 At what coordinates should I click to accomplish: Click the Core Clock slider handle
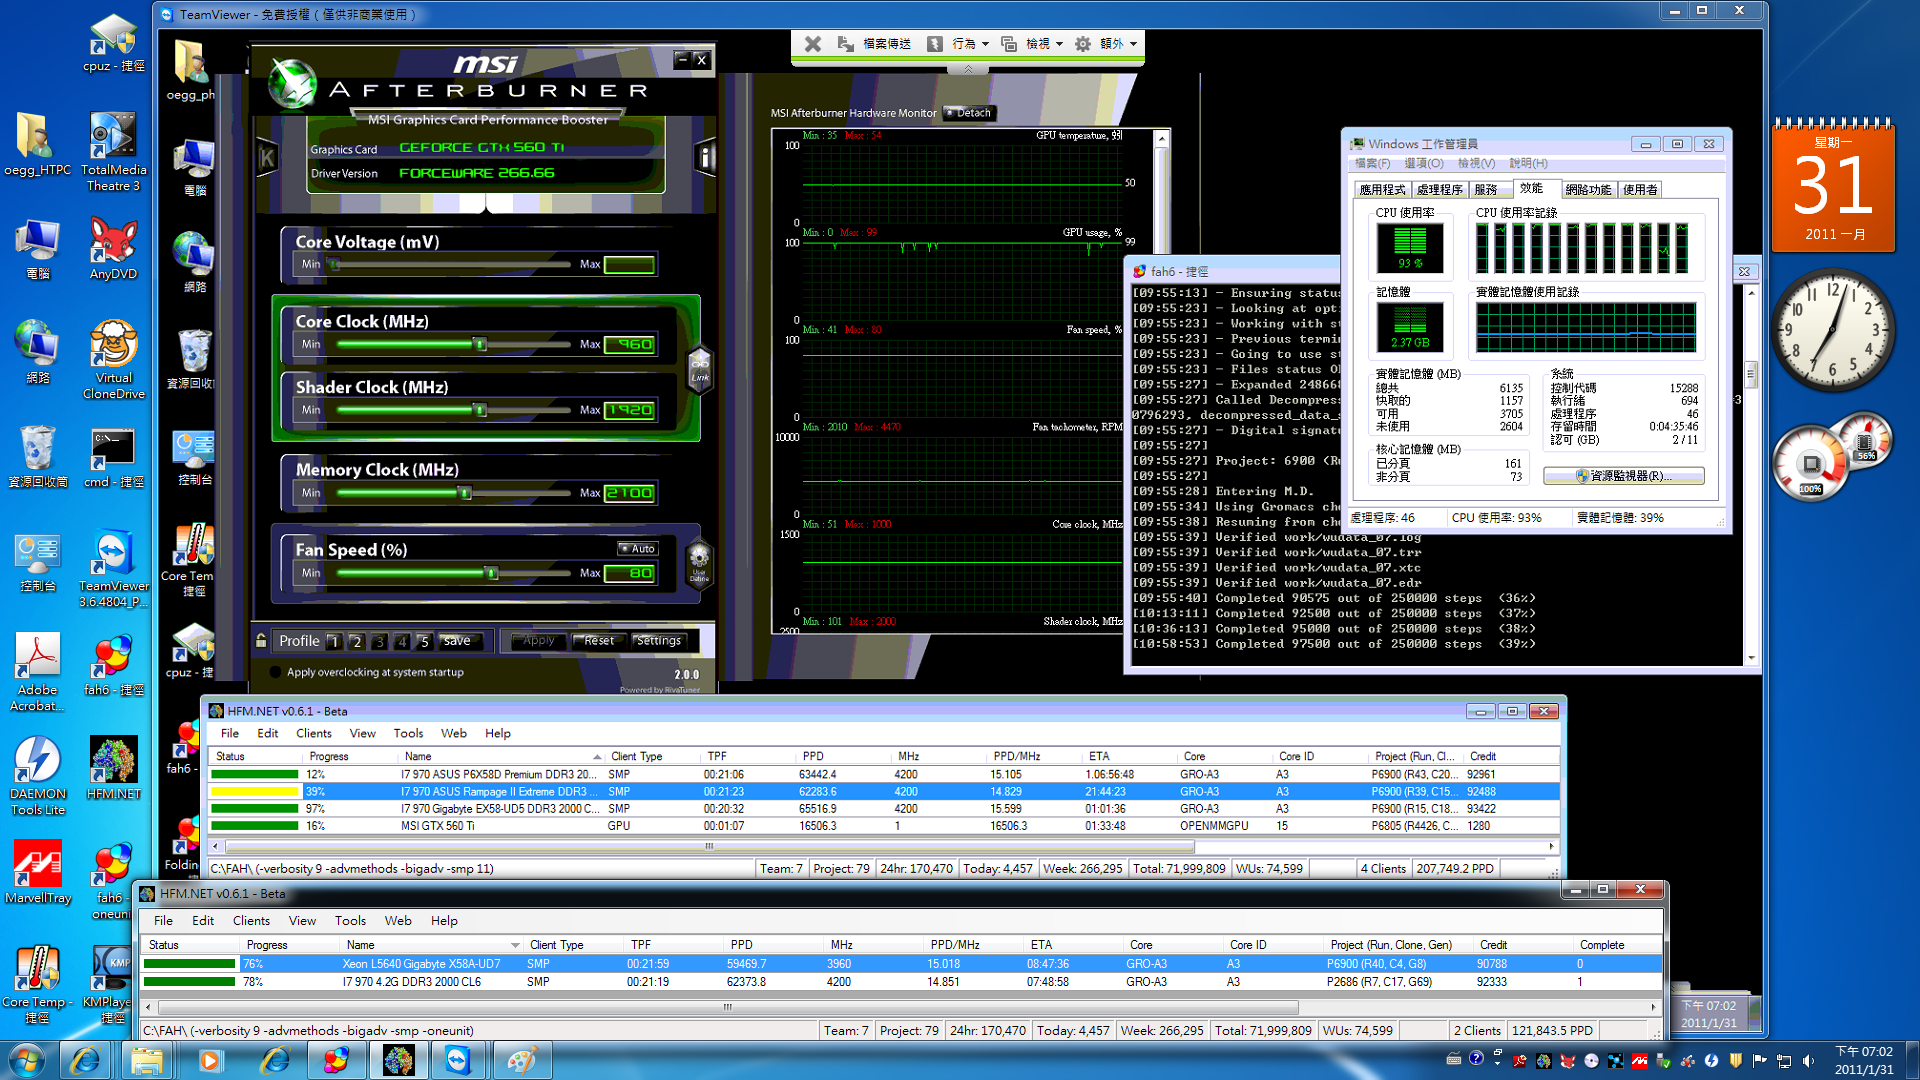(480, 344)
